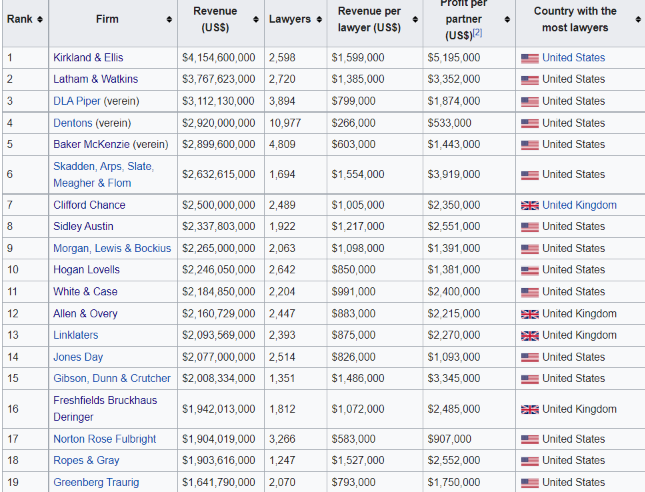Image resolution: width=645 pixels, height=492 pixels.
Task: Select revenue value $4,154,600,000
Action: (218, 58)
